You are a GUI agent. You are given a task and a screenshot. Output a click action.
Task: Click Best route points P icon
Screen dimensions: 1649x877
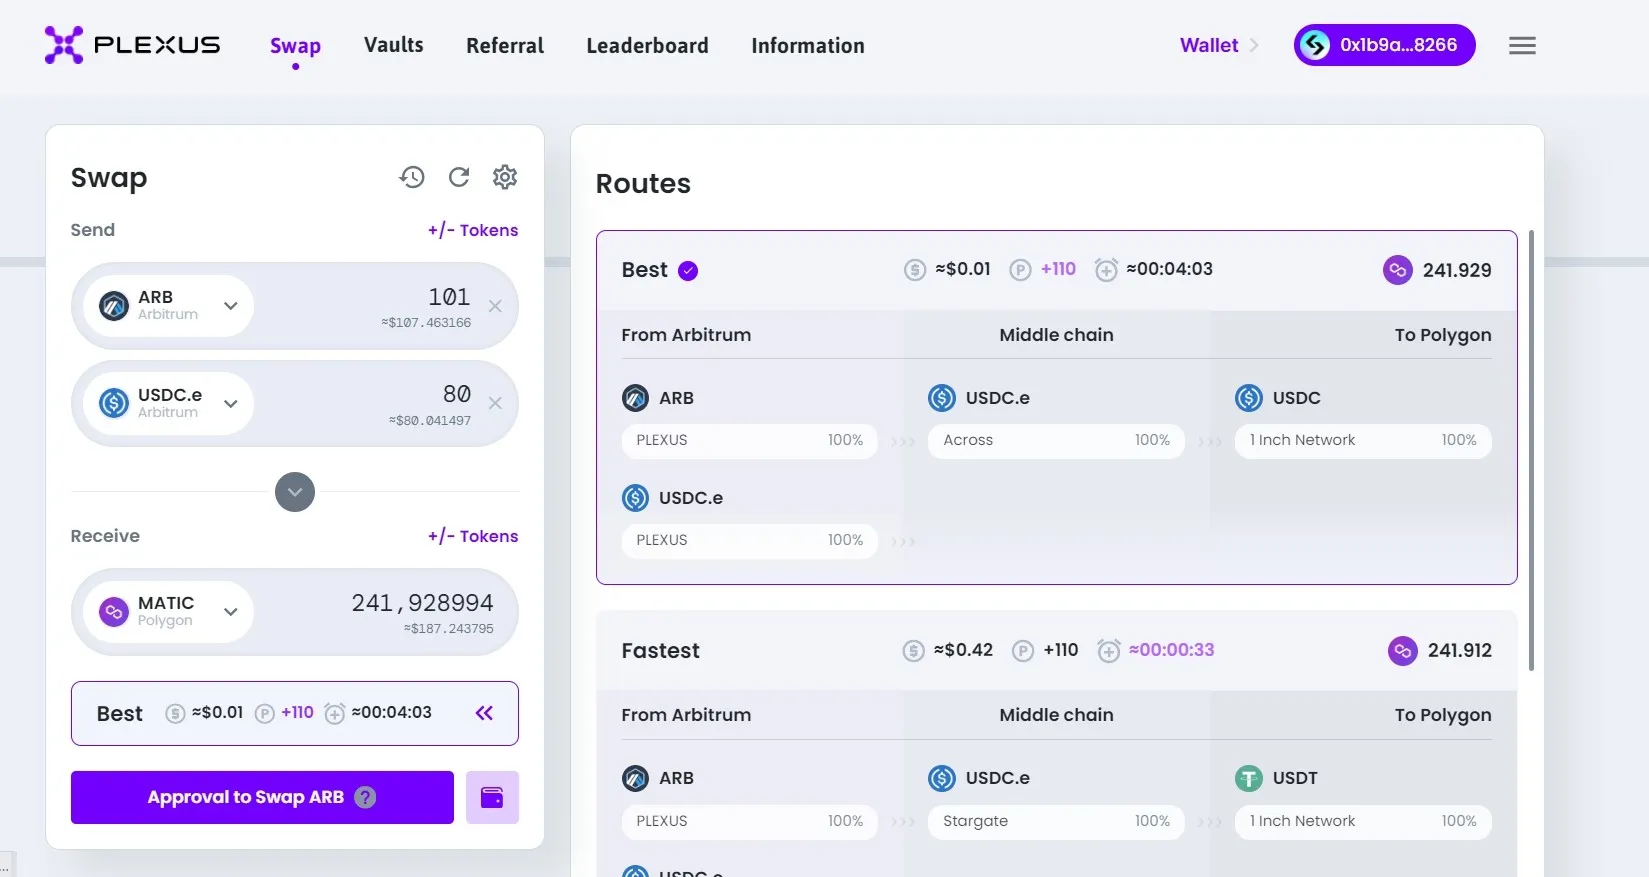click(1020, 270)
